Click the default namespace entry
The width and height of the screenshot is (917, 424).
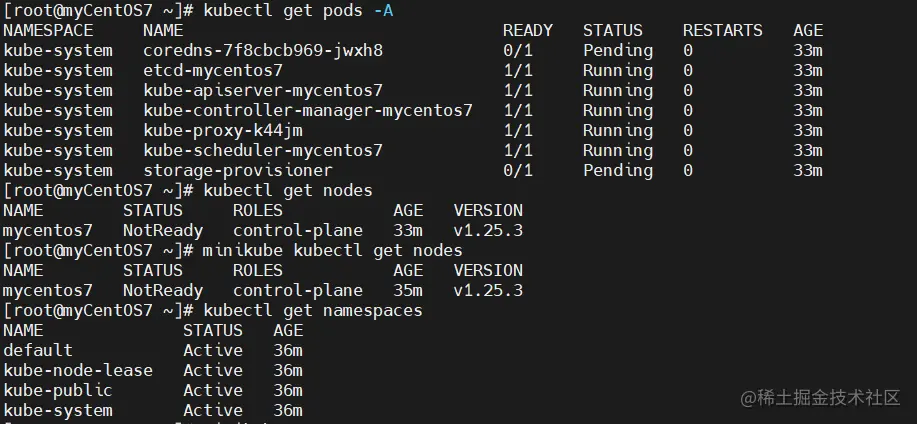tap(37, 350)
